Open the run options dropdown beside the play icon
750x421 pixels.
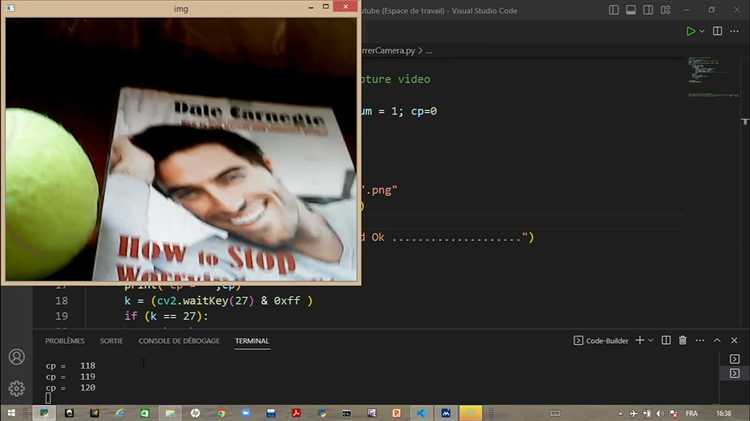[x=702, y=31]
